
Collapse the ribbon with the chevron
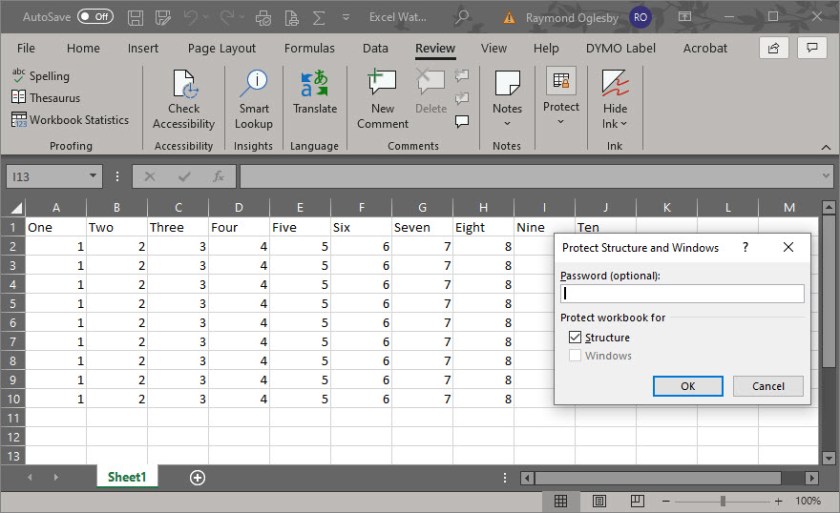(x=826, y=147)
